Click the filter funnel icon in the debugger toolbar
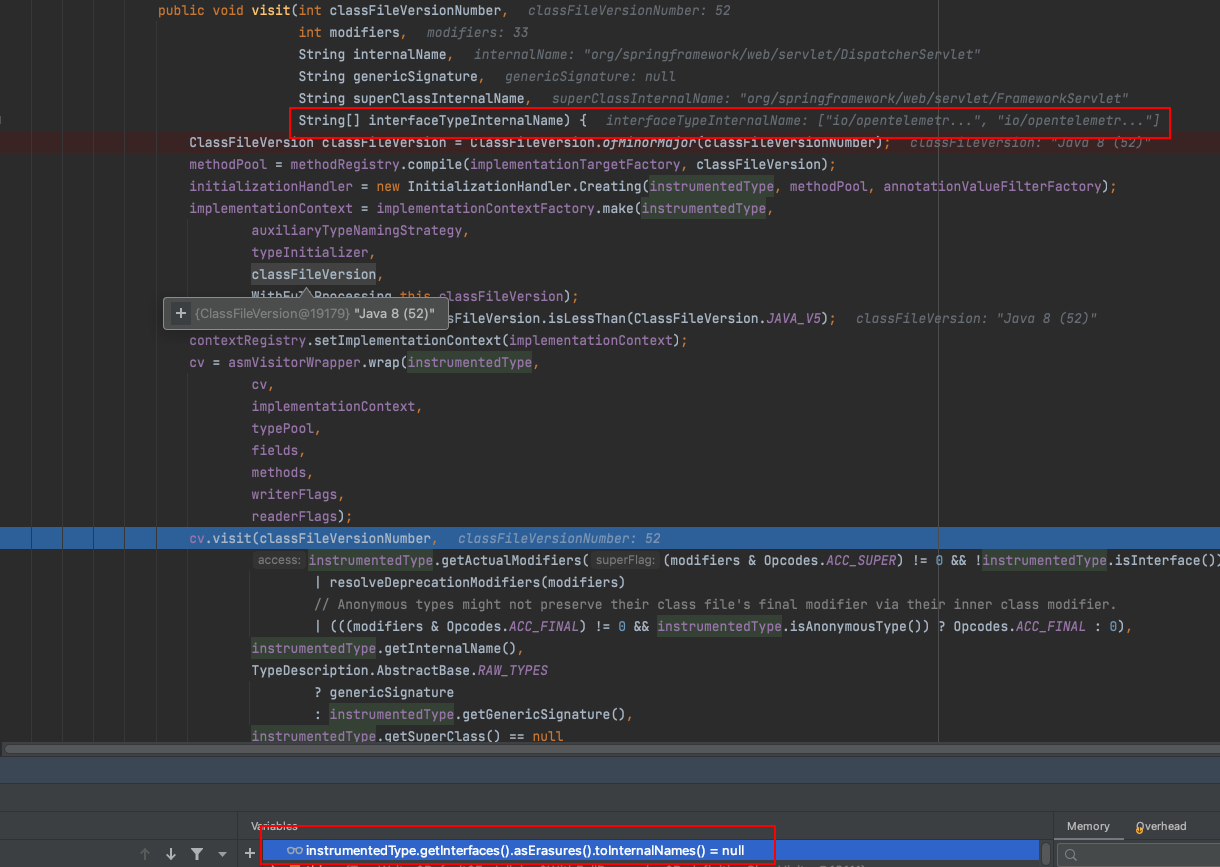This screenshot has height=867, width=1220. click(199, 853)
